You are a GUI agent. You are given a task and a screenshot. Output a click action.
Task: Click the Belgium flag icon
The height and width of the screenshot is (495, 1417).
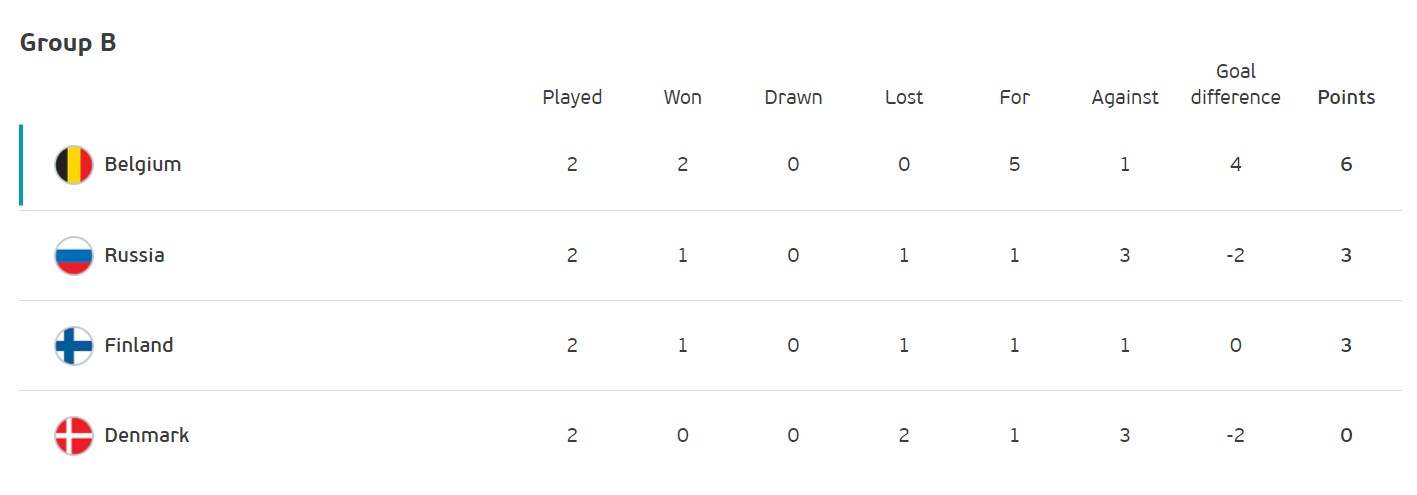coord(73,165)
